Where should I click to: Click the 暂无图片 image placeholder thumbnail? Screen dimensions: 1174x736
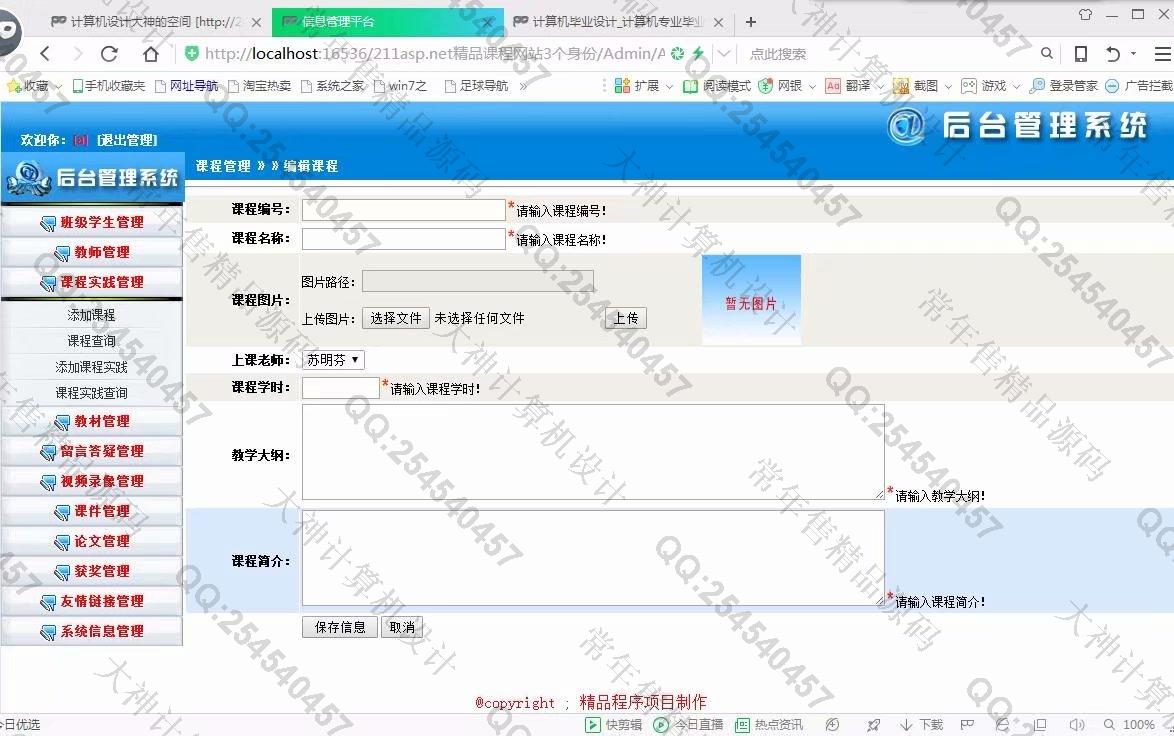pyautogui.click(x=751, y=300)
